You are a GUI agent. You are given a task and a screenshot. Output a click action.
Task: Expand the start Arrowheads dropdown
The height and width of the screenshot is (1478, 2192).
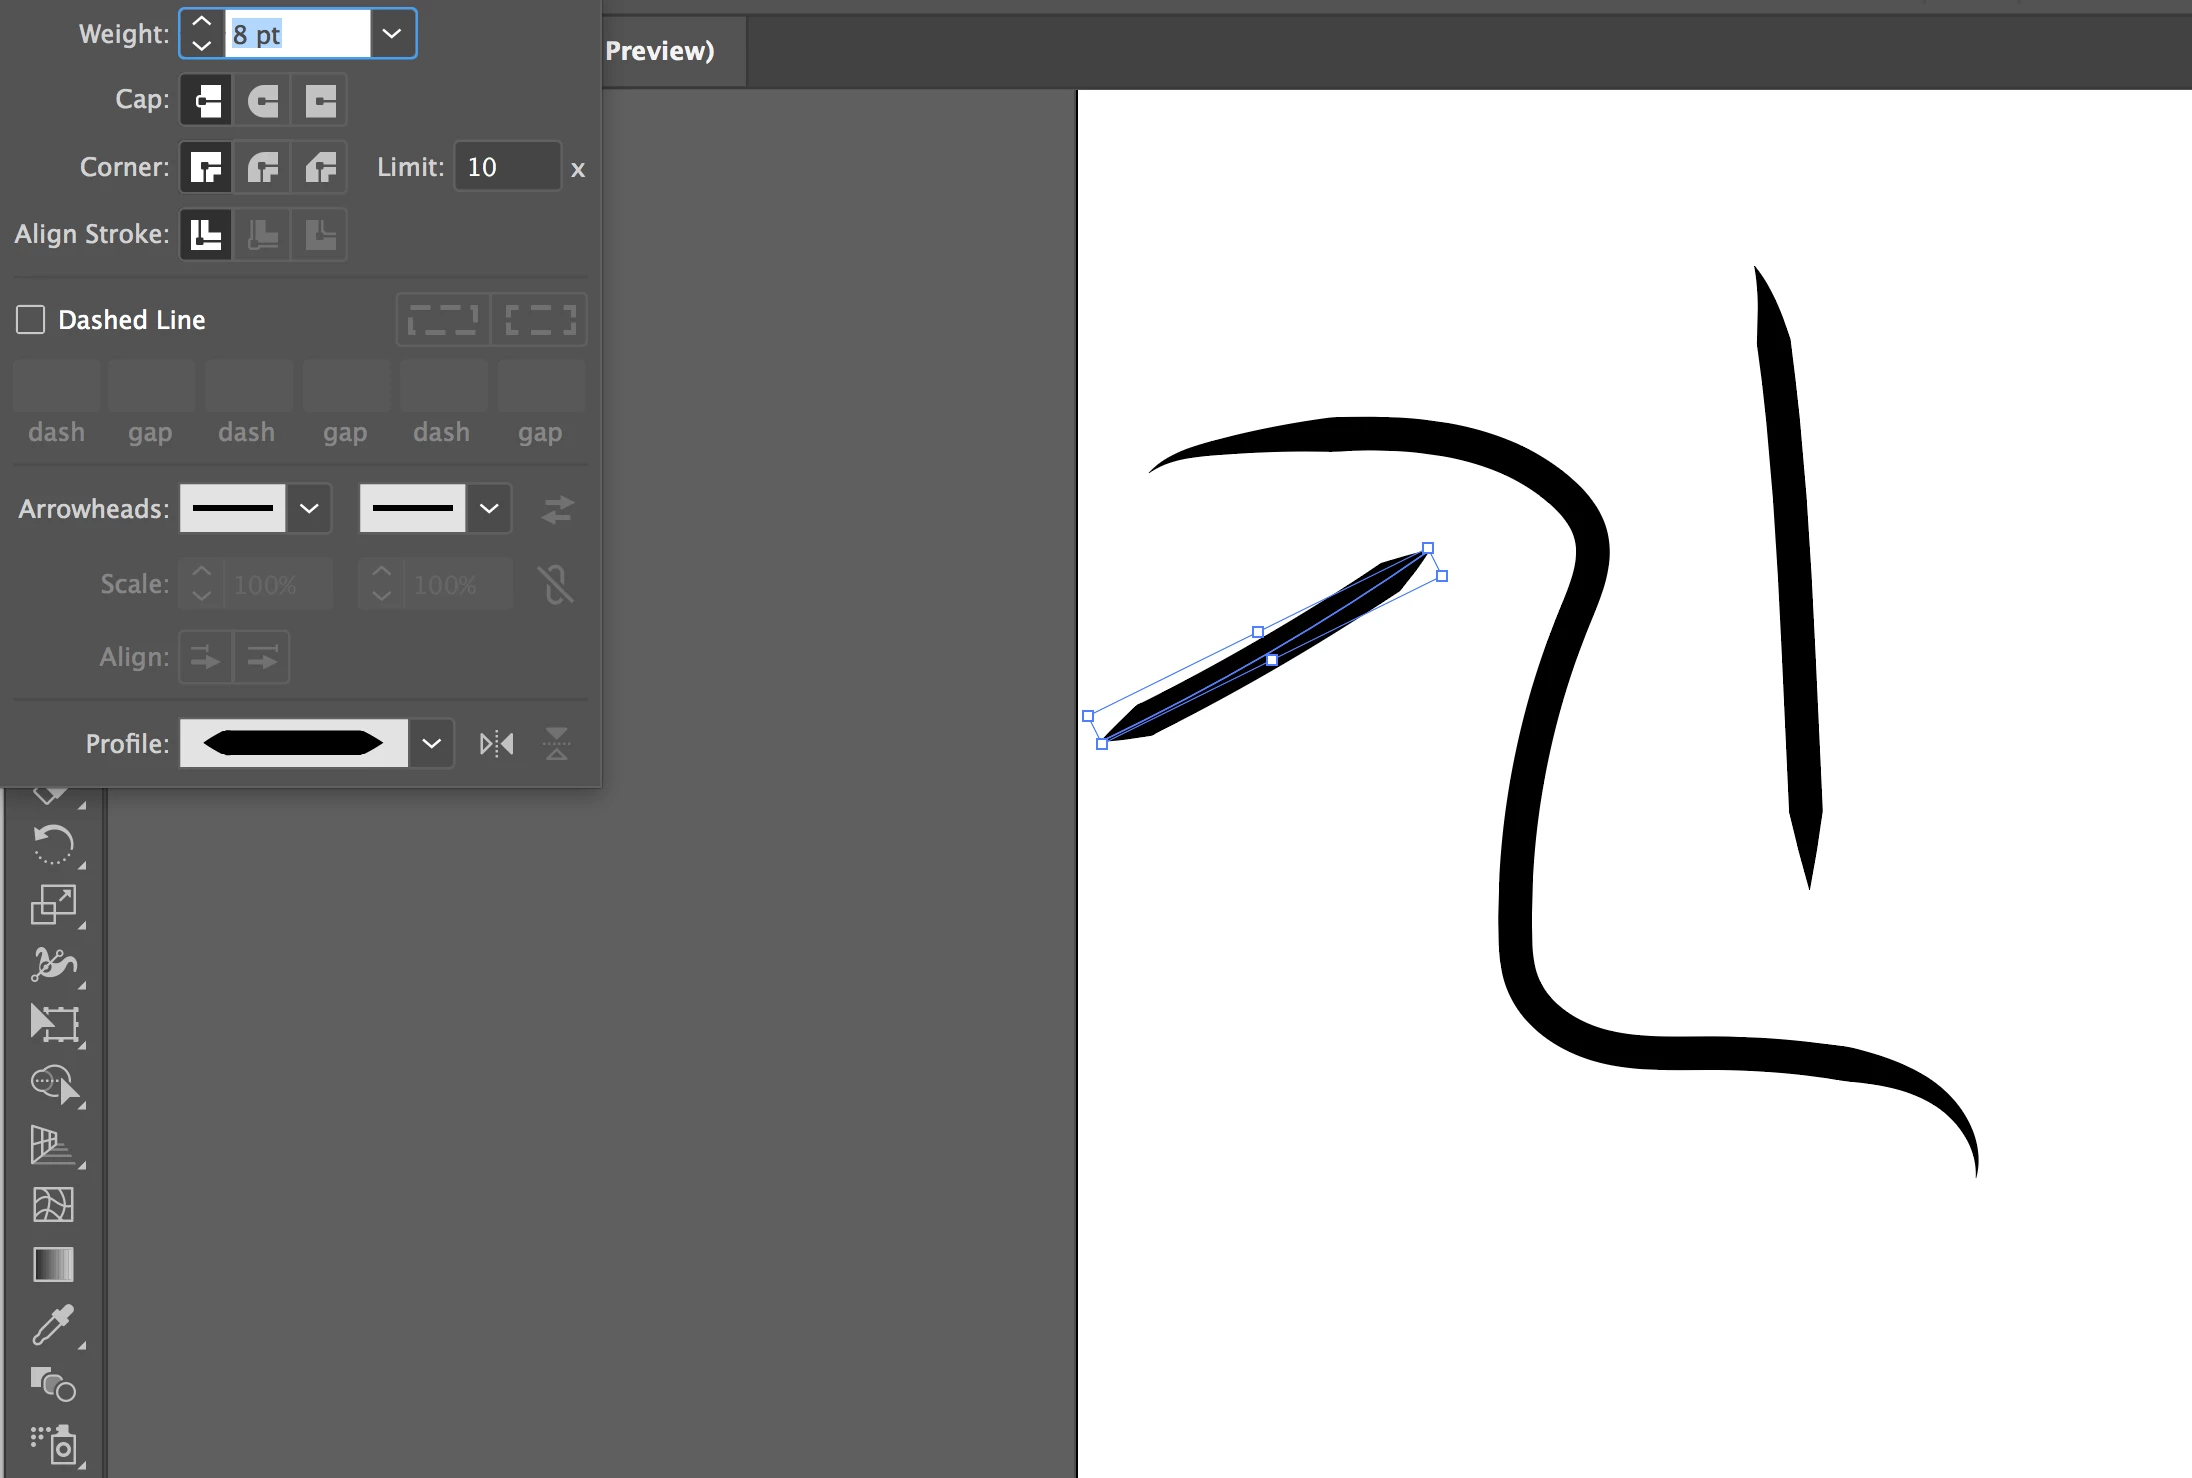tap(310, 509)
